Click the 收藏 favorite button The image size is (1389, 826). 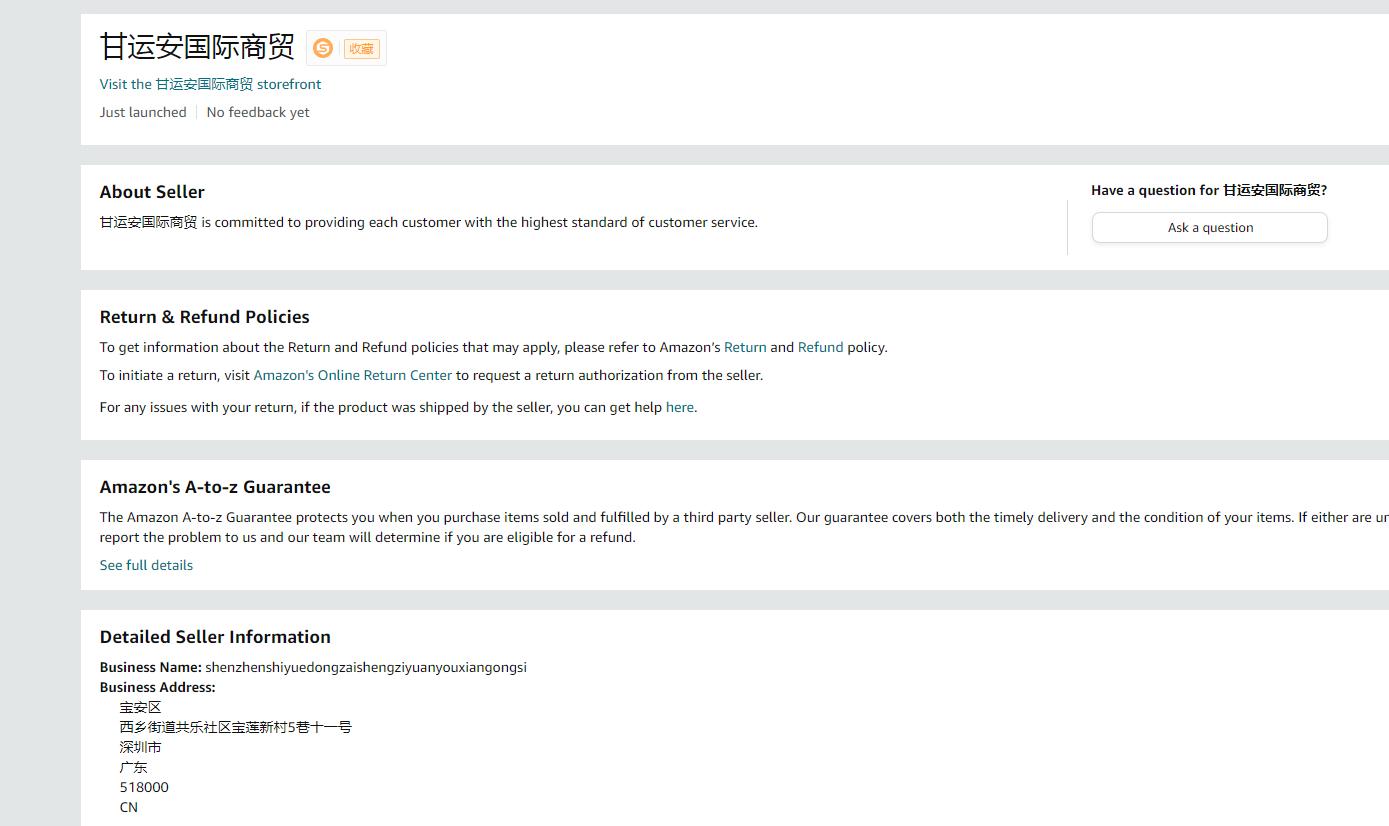click(x=361, y=48)
